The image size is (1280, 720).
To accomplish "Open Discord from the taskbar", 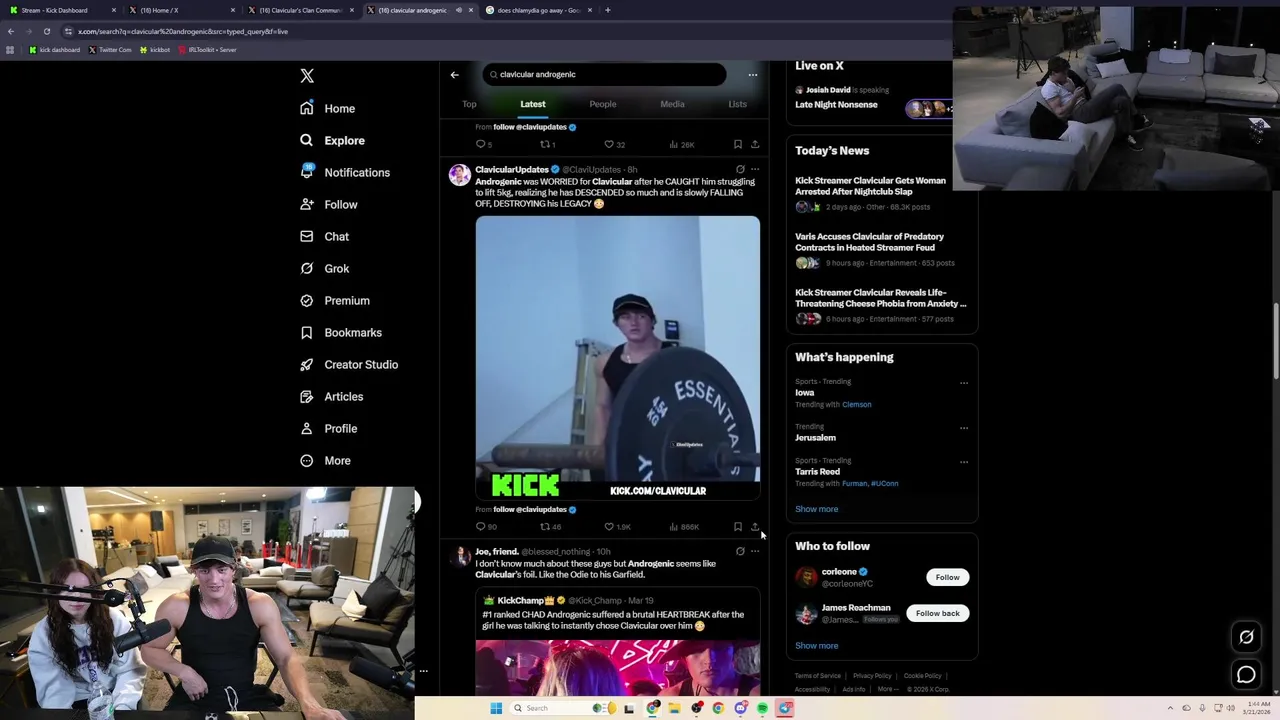I will tap(740, 708).
